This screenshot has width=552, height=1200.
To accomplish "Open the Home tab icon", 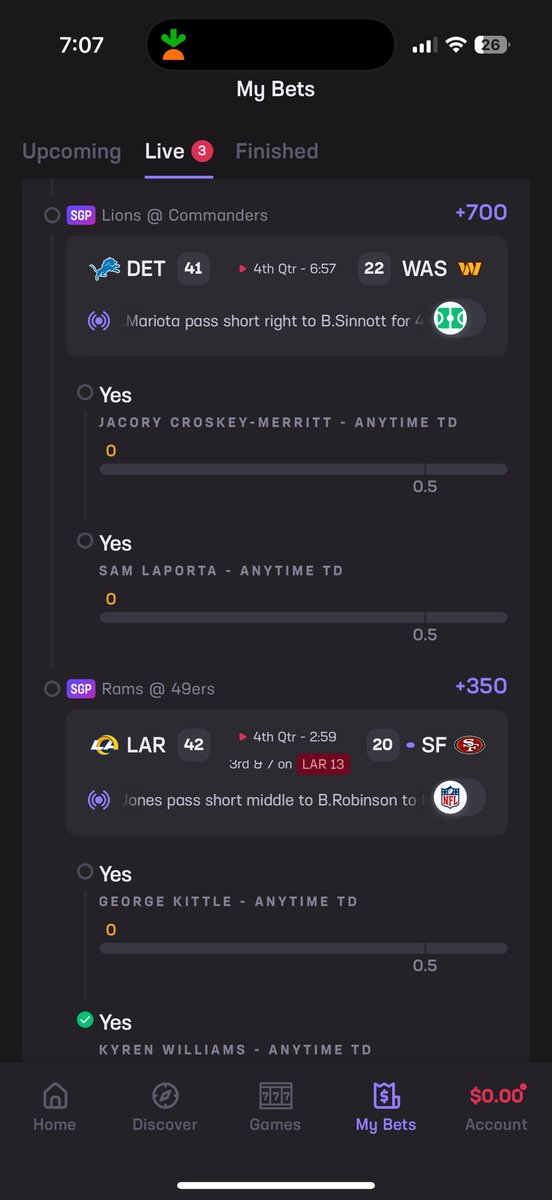I will [x=55, y=1095].
